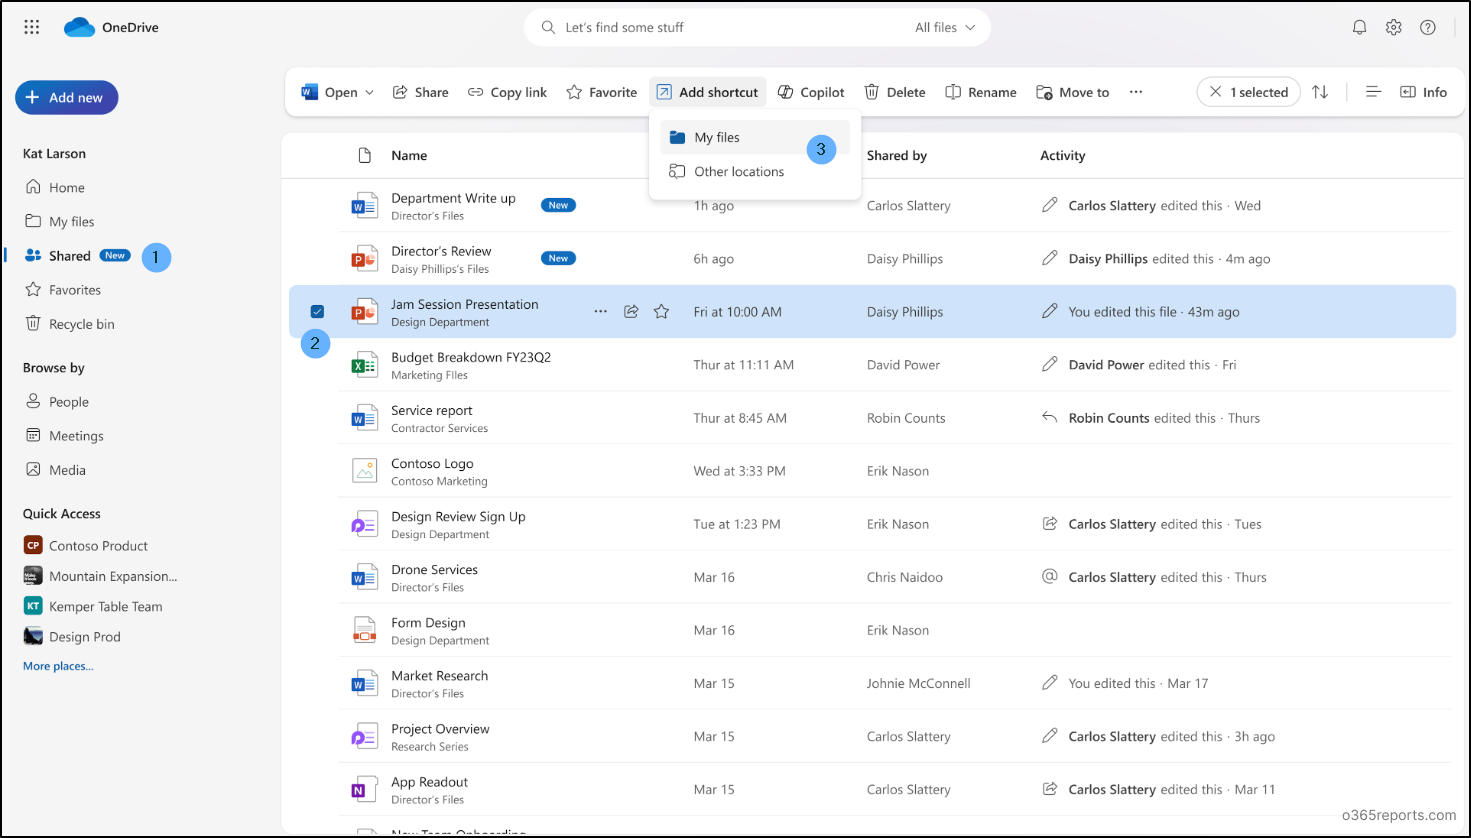Screen dimensions: 1471x838
Task: Favorite Jam Session Presentation using its star
Action: click(x=661, y=311)
